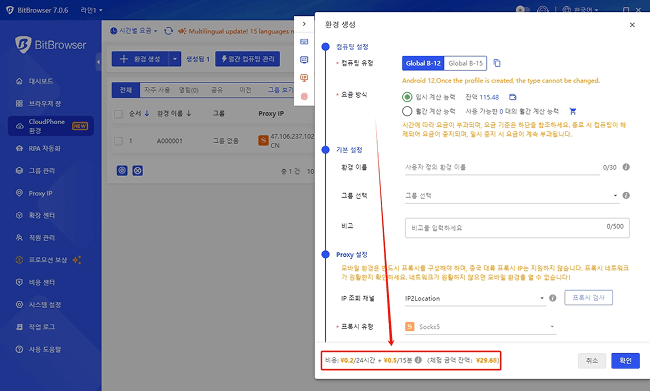Screen dimensions: 650x391
Task: Select the temporary computing power radio button
Action: click(407, 97)
